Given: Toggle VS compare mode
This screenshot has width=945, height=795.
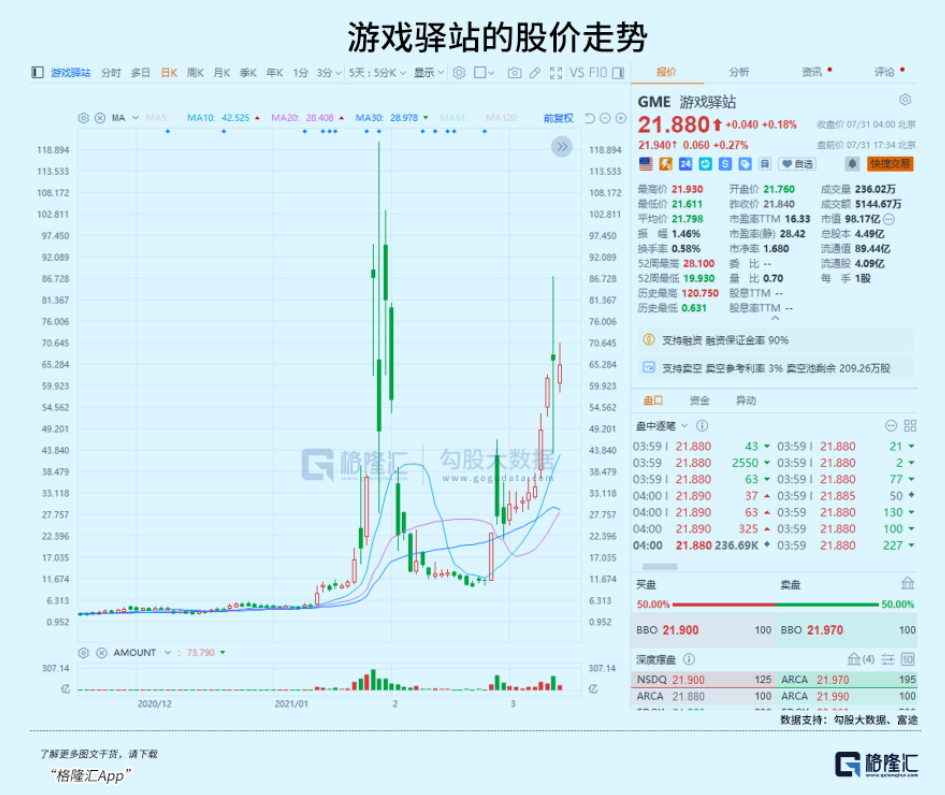Looking at the screenshot, I should click(x=577, y=73).
